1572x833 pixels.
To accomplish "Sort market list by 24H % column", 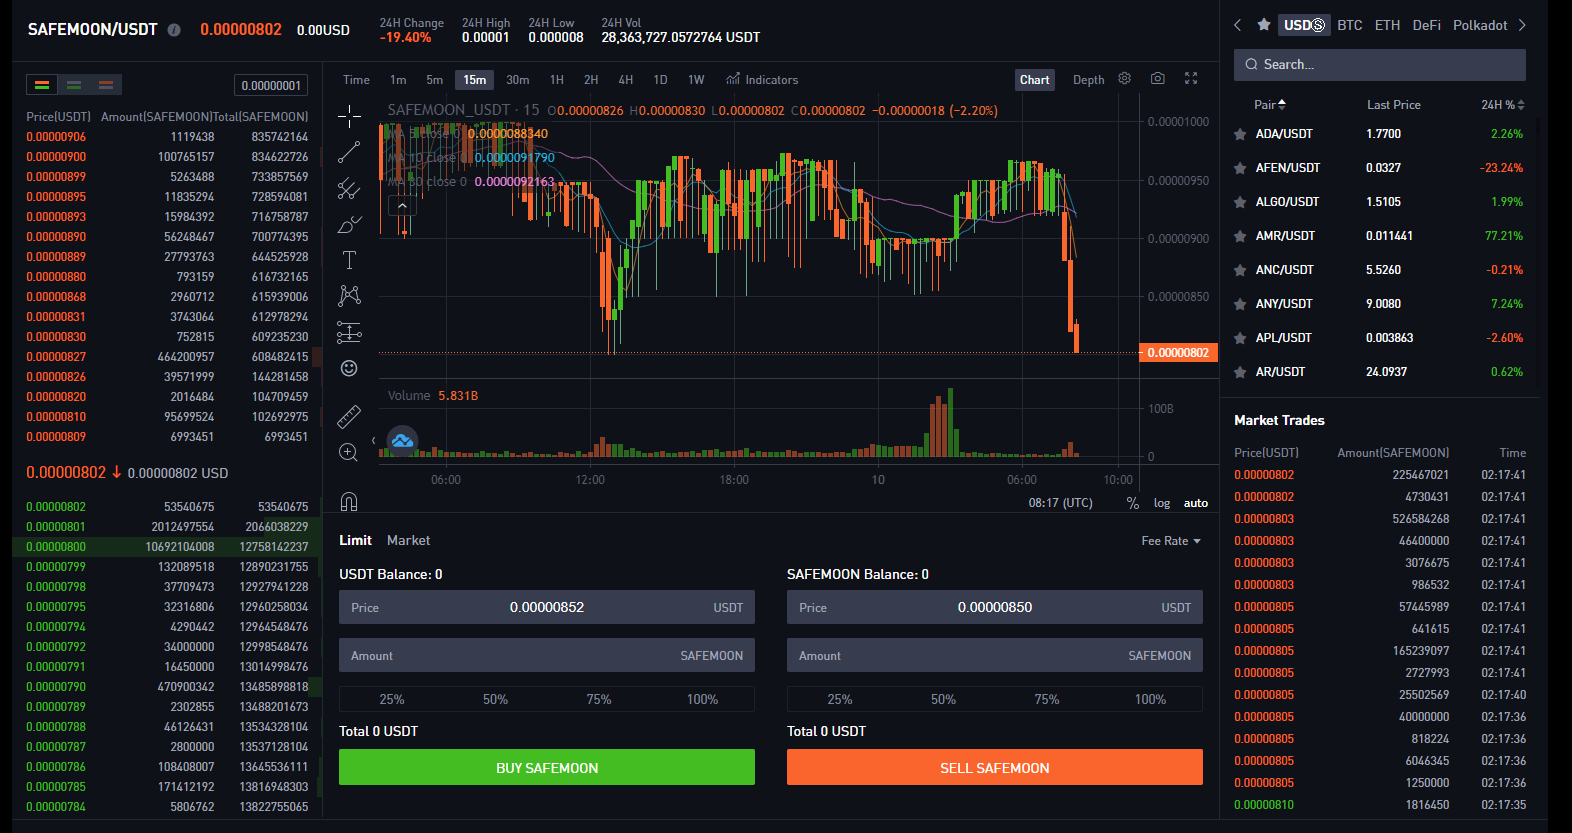I will pyautogui.click(x=1503, y=105).
